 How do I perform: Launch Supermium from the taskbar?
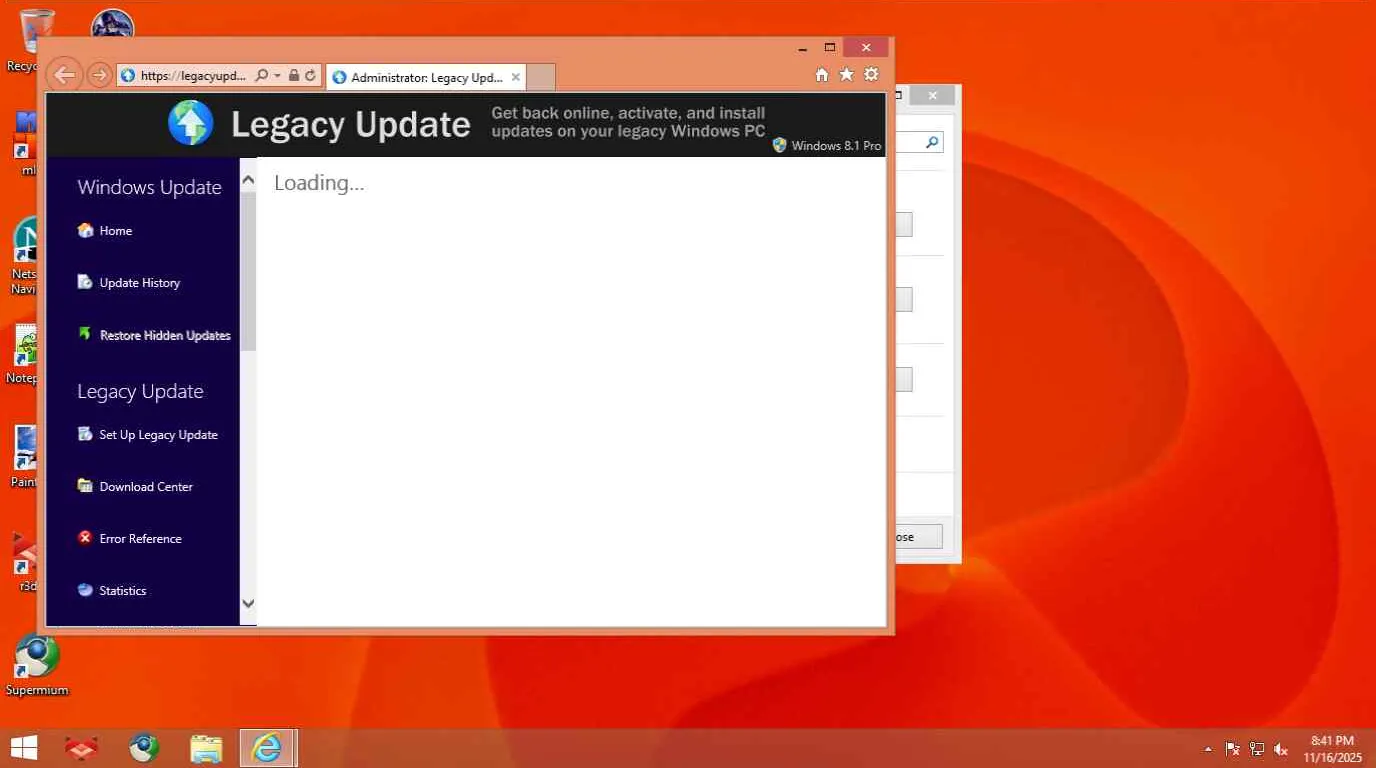145,748
